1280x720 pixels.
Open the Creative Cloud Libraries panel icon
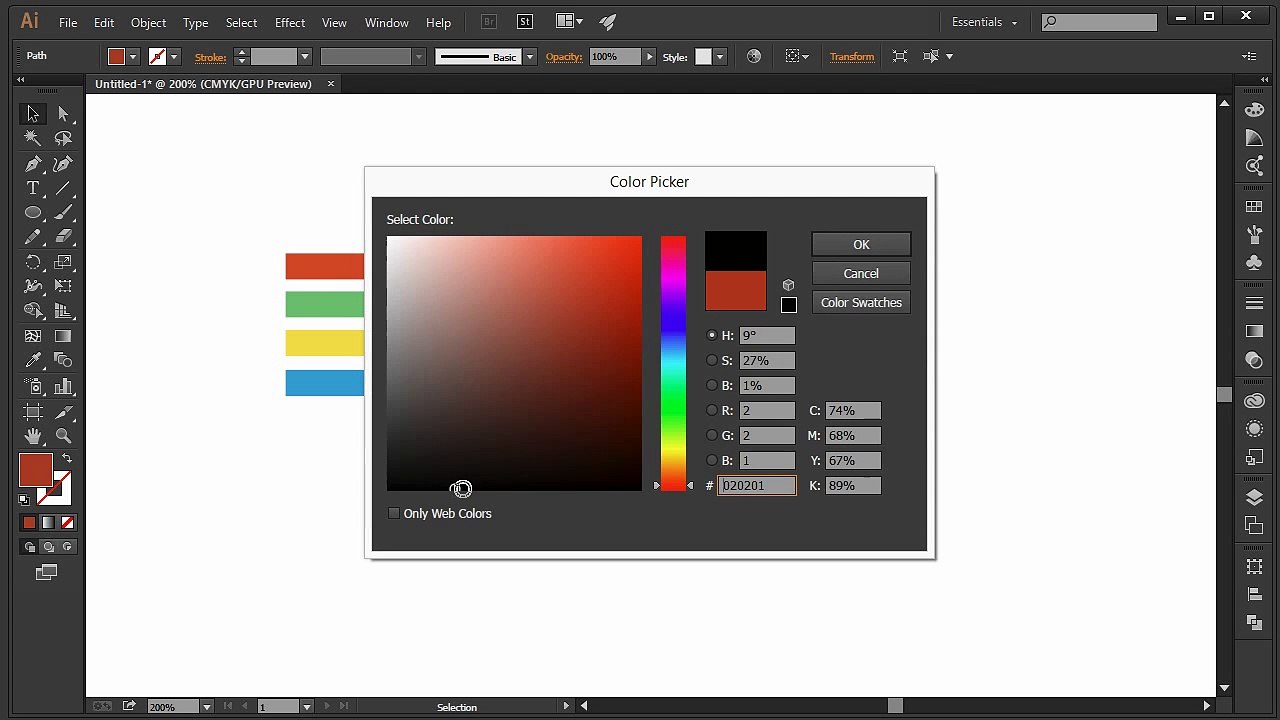[1254, 400]
